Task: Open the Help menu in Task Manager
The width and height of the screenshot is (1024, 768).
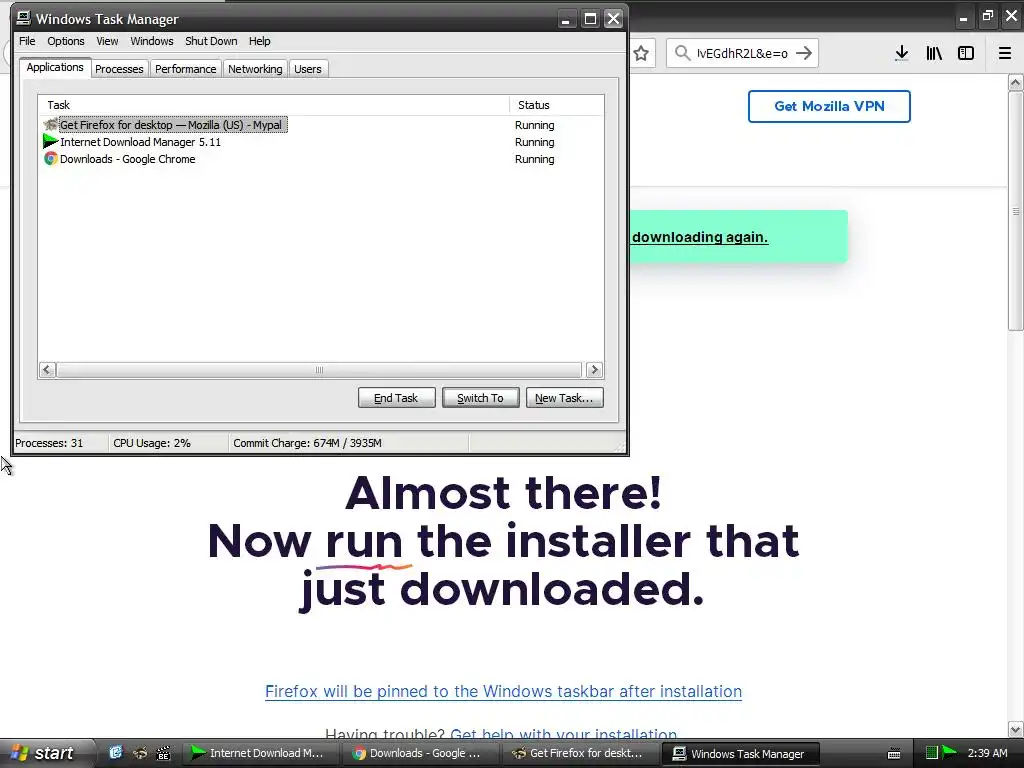Action: click(259, 41)
